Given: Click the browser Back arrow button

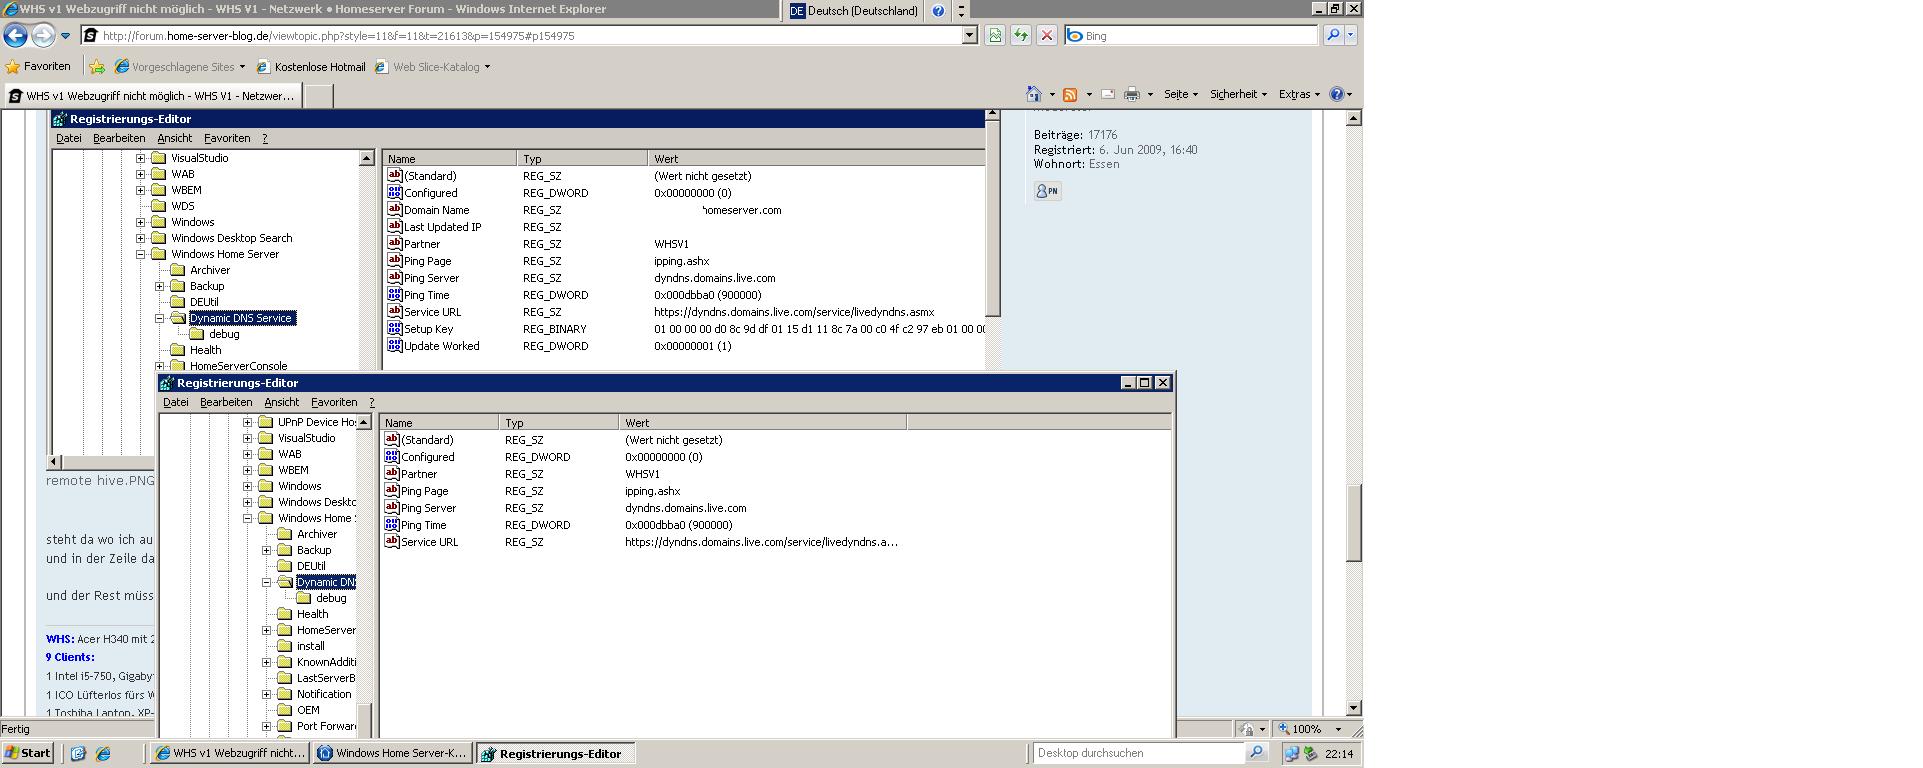Looking at the screenshot, I should tap(15, 35).
